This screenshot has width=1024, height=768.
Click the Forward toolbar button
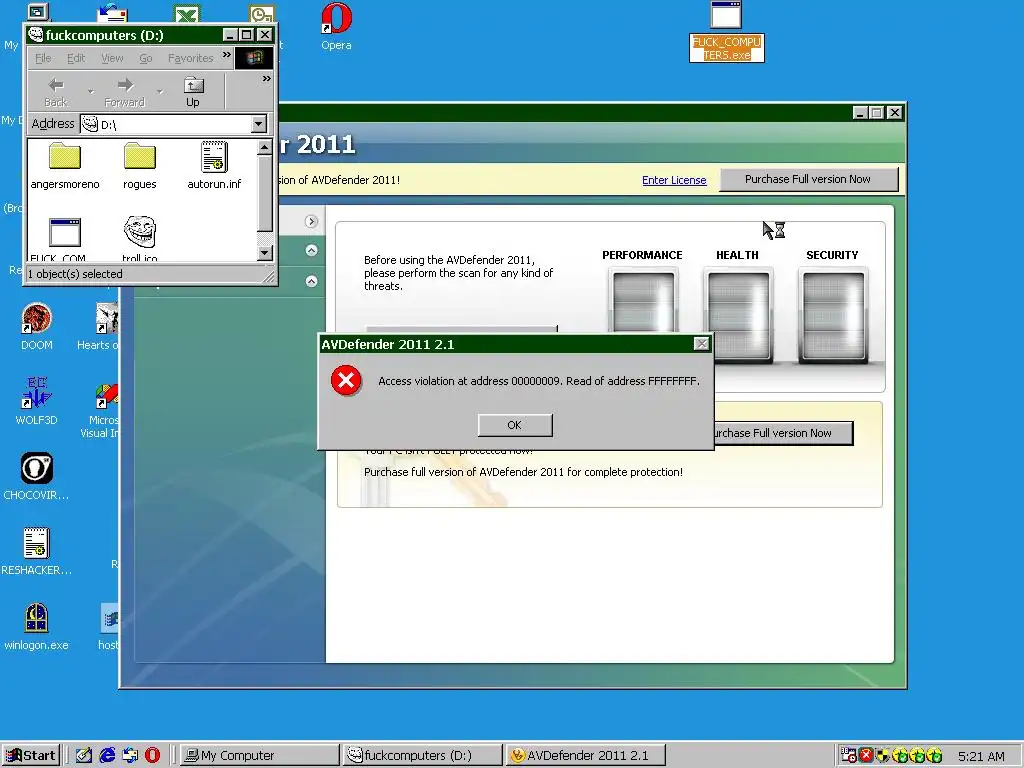(124, 92)
